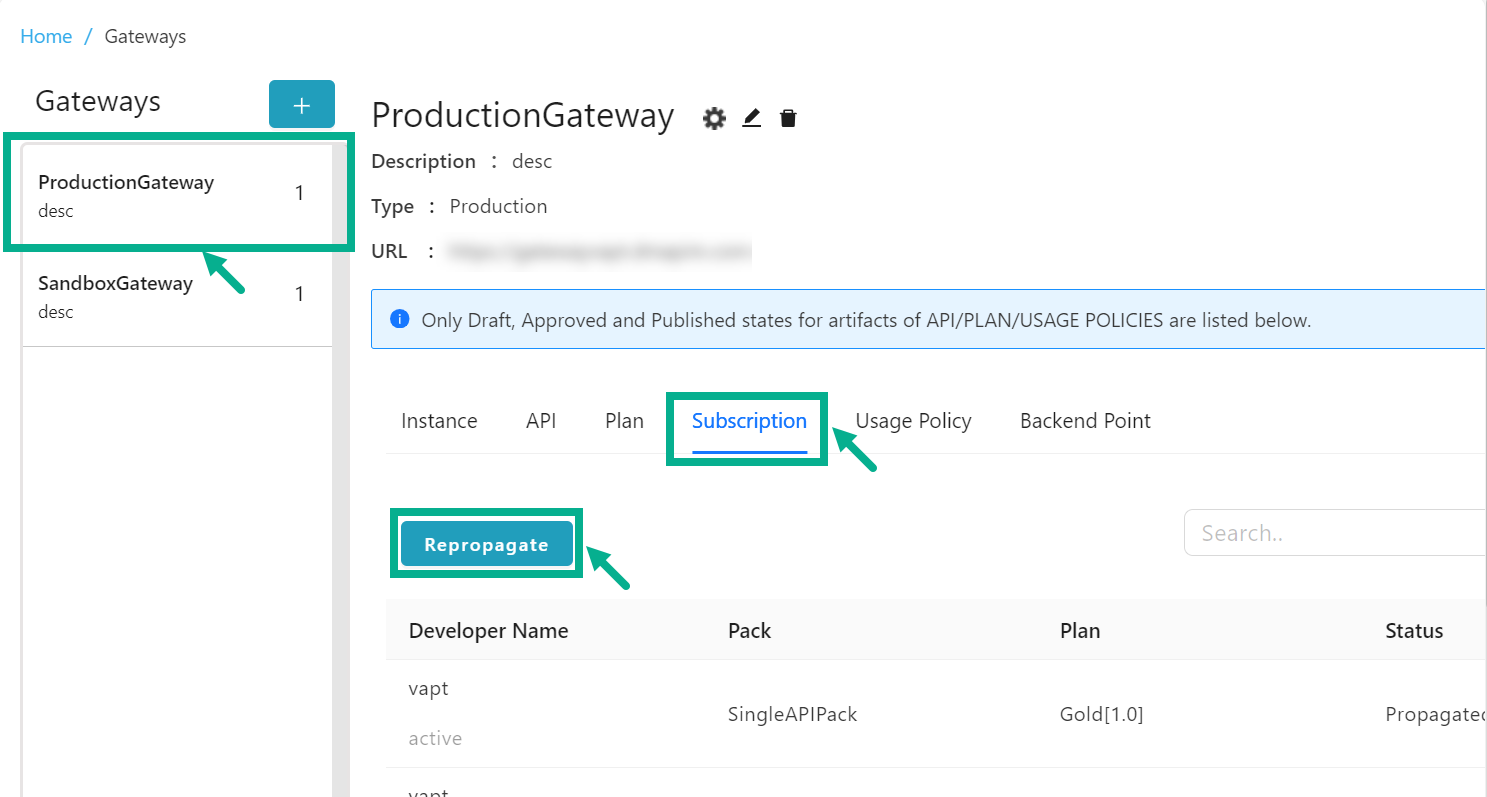Click the Gold[1.0] plan entry

click(1101, 713)
